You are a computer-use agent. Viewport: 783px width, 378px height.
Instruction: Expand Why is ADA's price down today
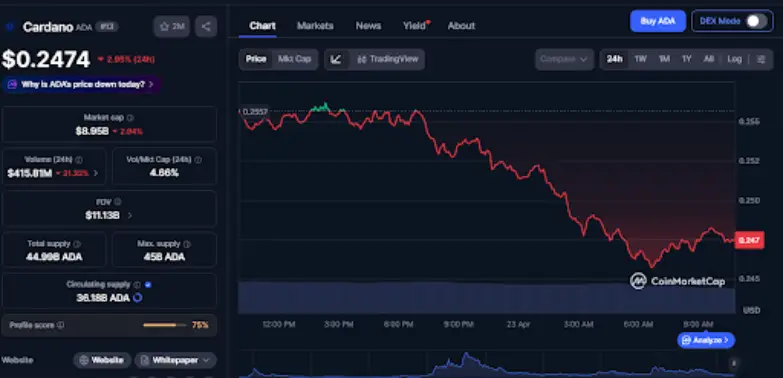(81, 84)
